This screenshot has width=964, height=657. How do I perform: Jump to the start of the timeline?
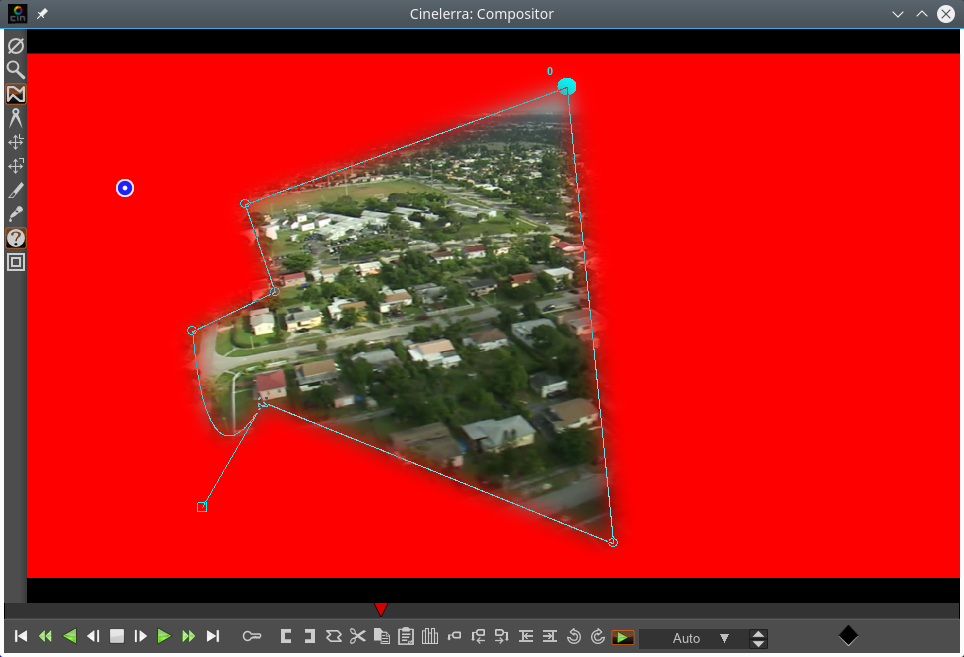click(21, 636)
